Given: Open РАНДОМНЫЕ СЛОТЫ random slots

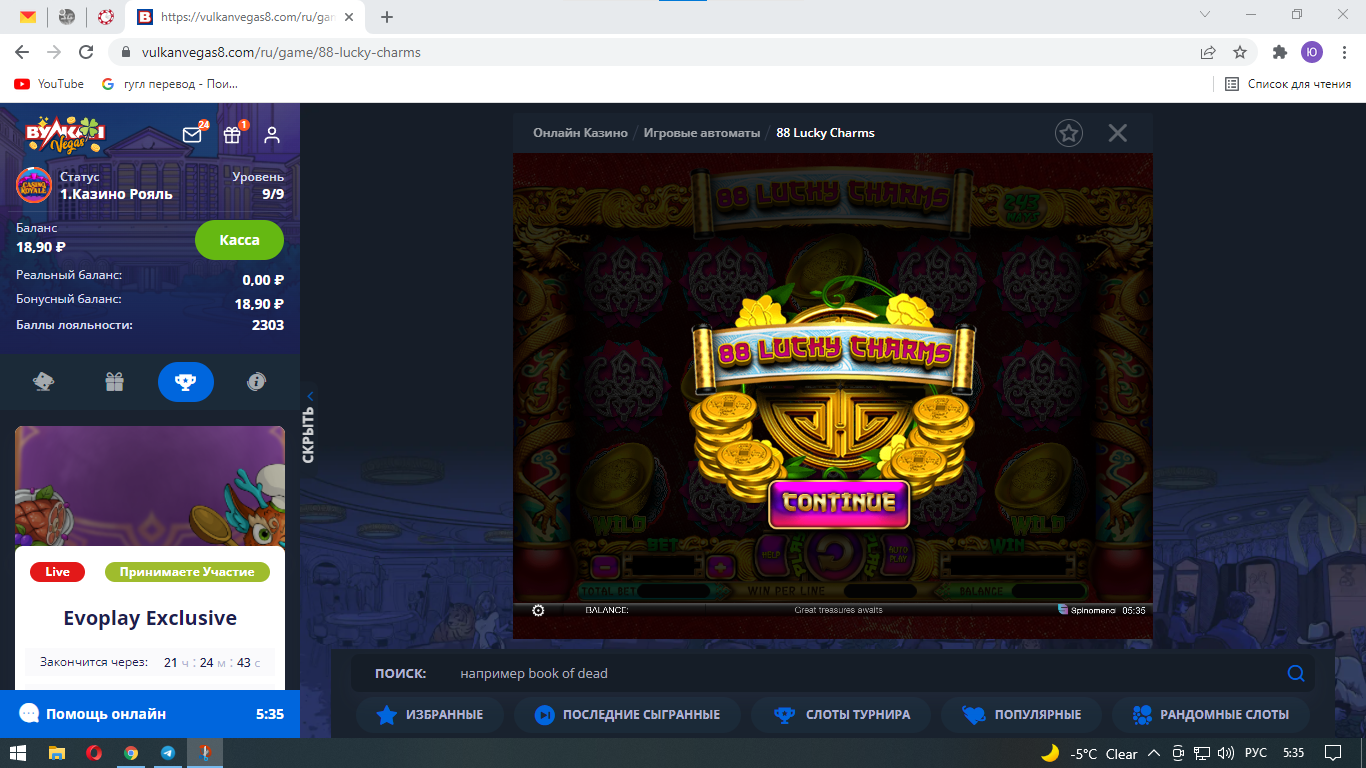Looking at the screenshot, I should pos(1211,715).
